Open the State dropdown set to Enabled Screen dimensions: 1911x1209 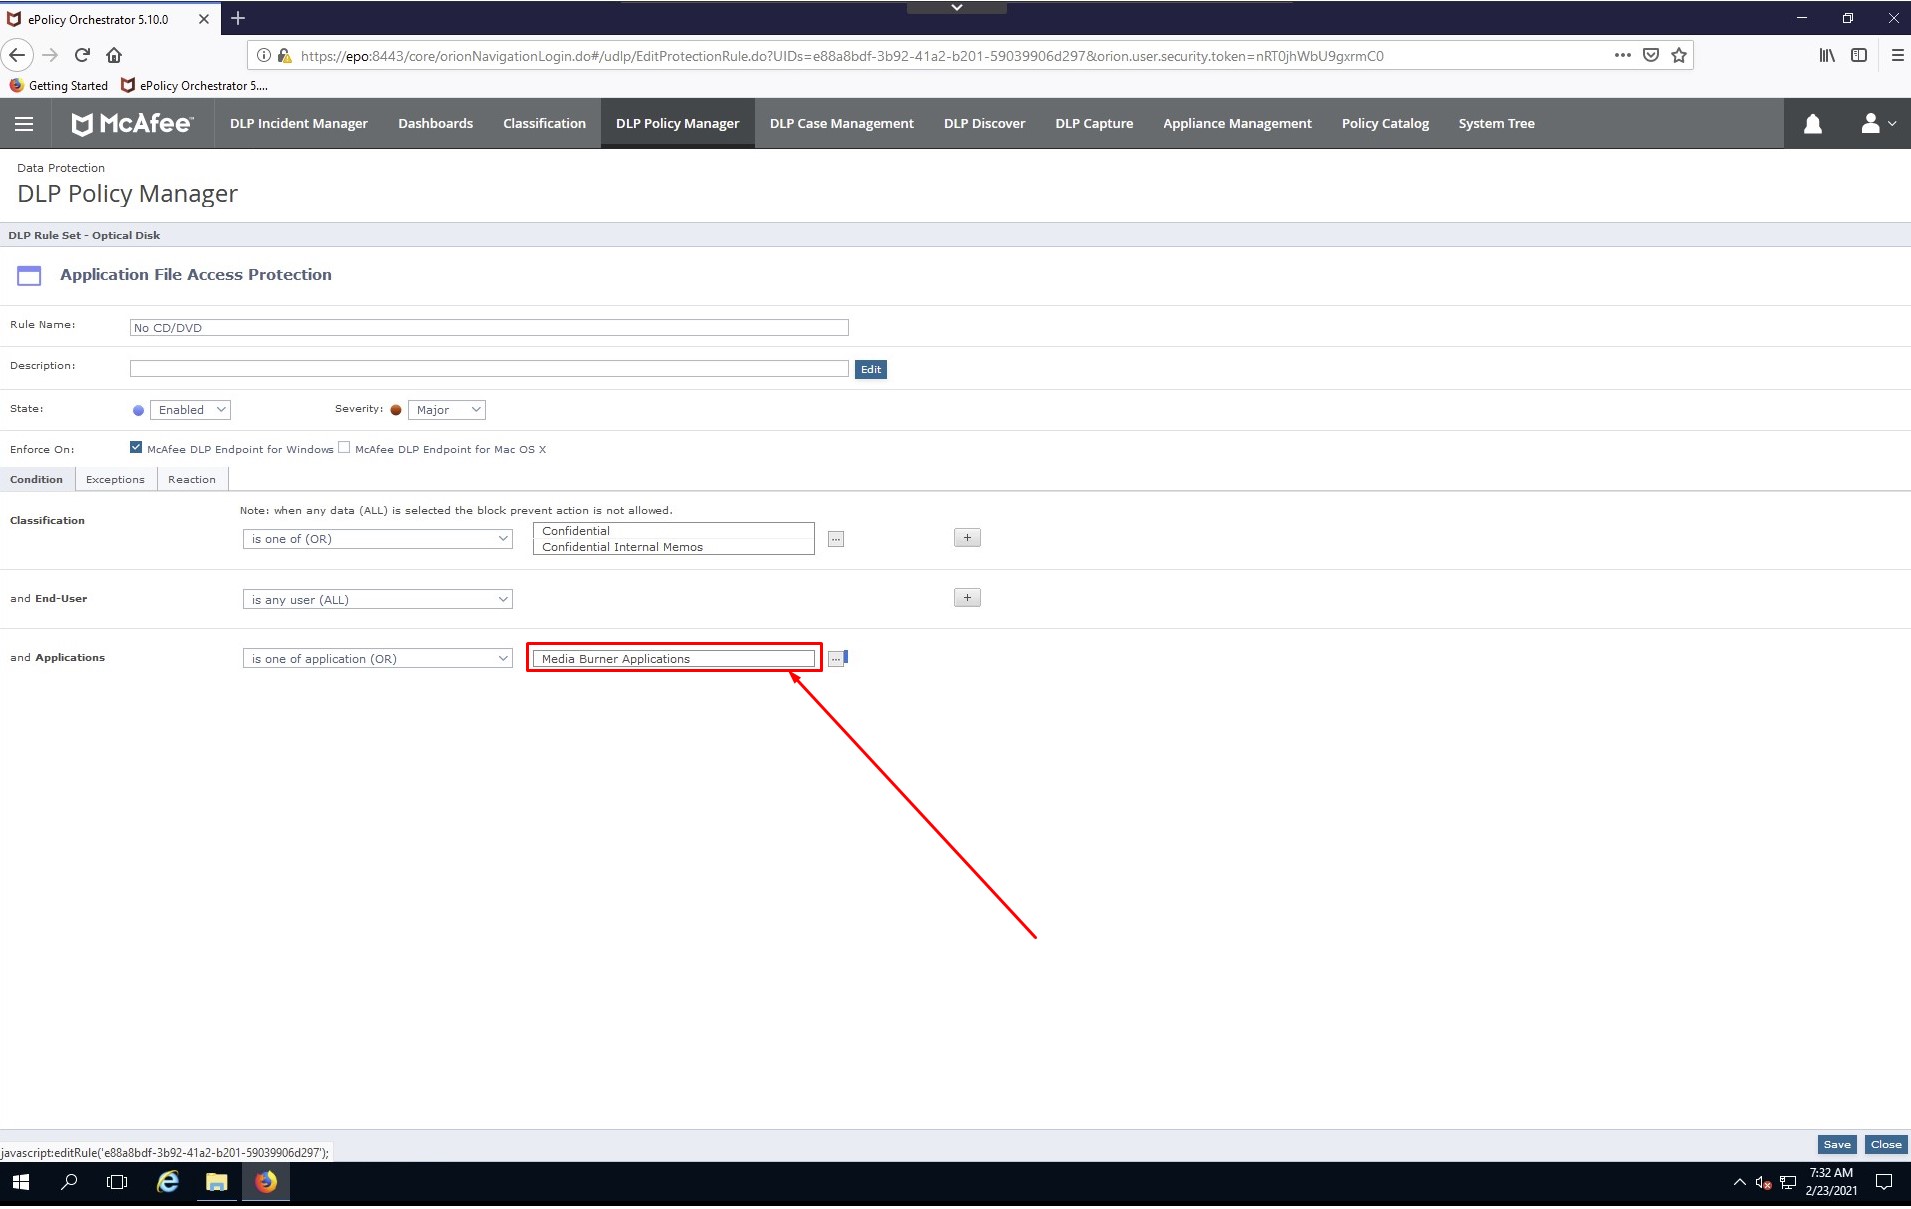click(x=190, y=410)
